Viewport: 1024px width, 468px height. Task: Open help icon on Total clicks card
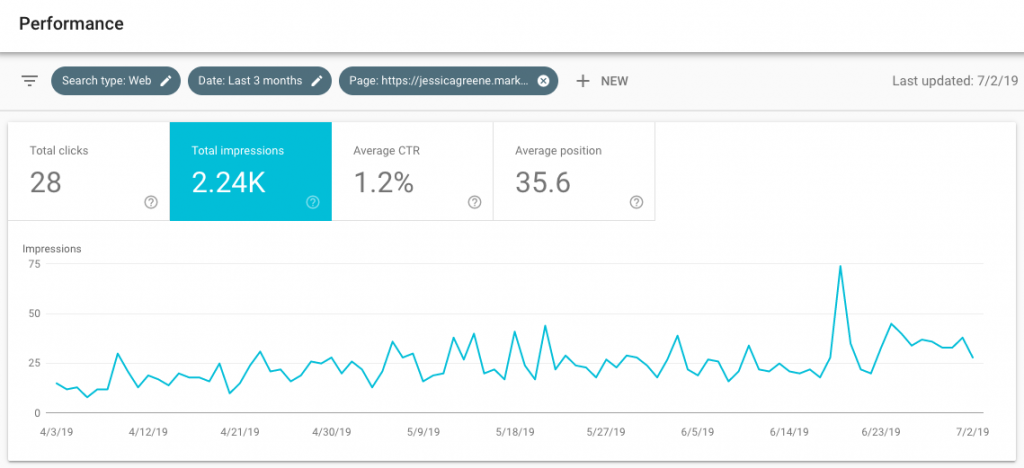(150, 202)
